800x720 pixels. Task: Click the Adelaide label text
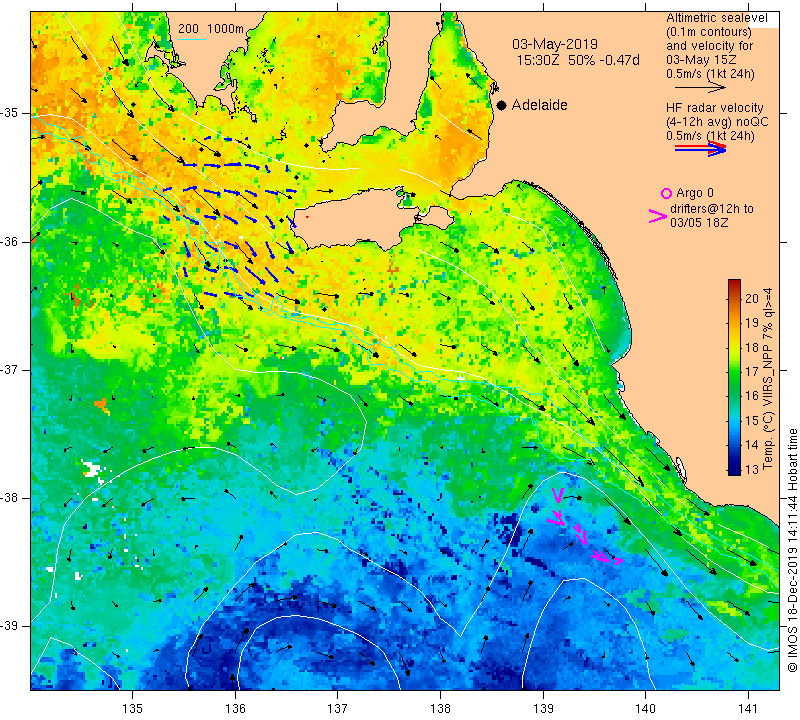point(539,105)
